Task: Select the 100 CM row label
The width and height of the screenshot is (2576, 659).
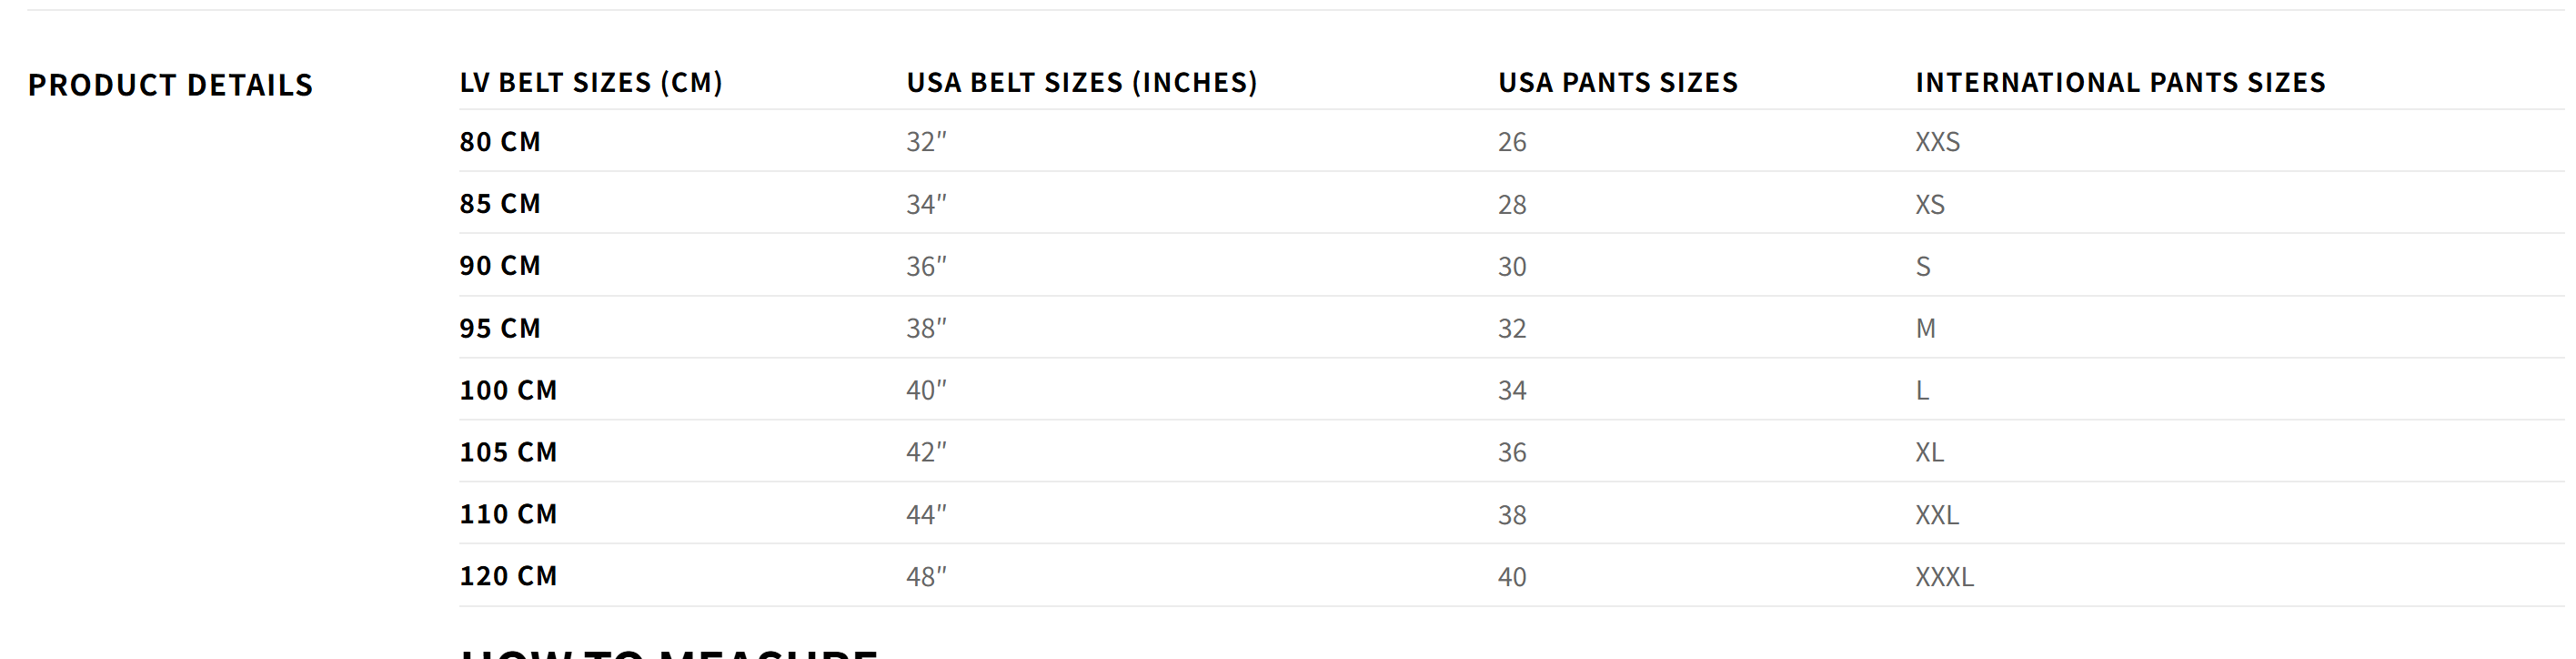Action: [507, 390]
